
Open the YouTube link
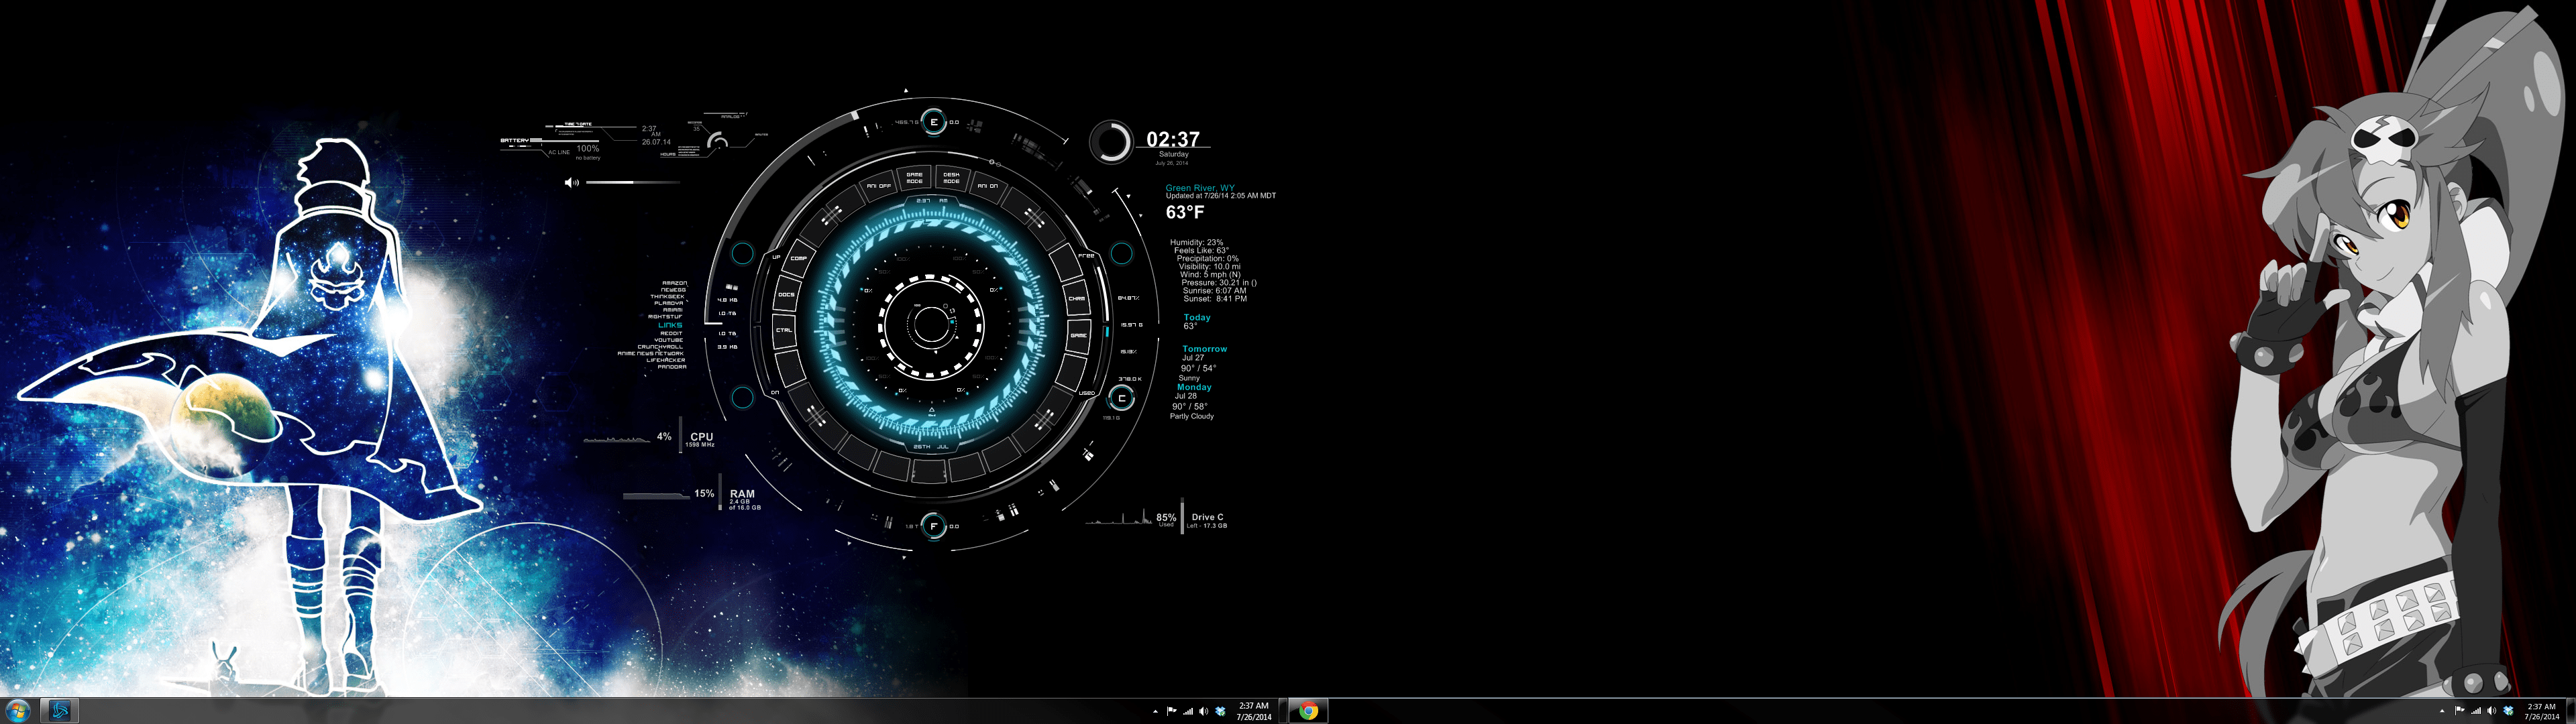click(x=668, y=341)
